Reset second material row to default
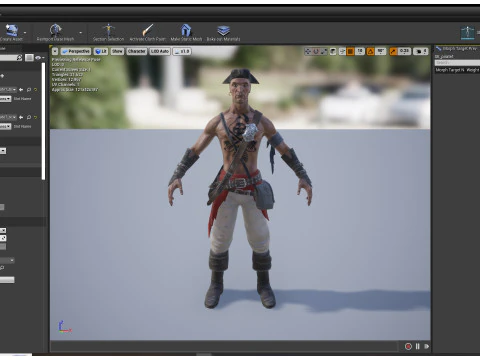Image resolution: width=480 pixels, height=360 pixels. click(x=35, y=117)
